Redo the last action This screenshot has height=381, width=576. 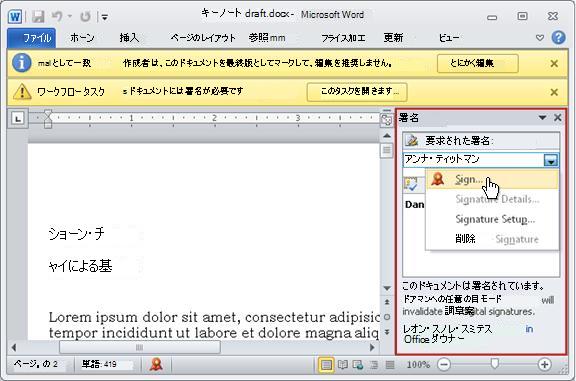click(x=85, y=17)
